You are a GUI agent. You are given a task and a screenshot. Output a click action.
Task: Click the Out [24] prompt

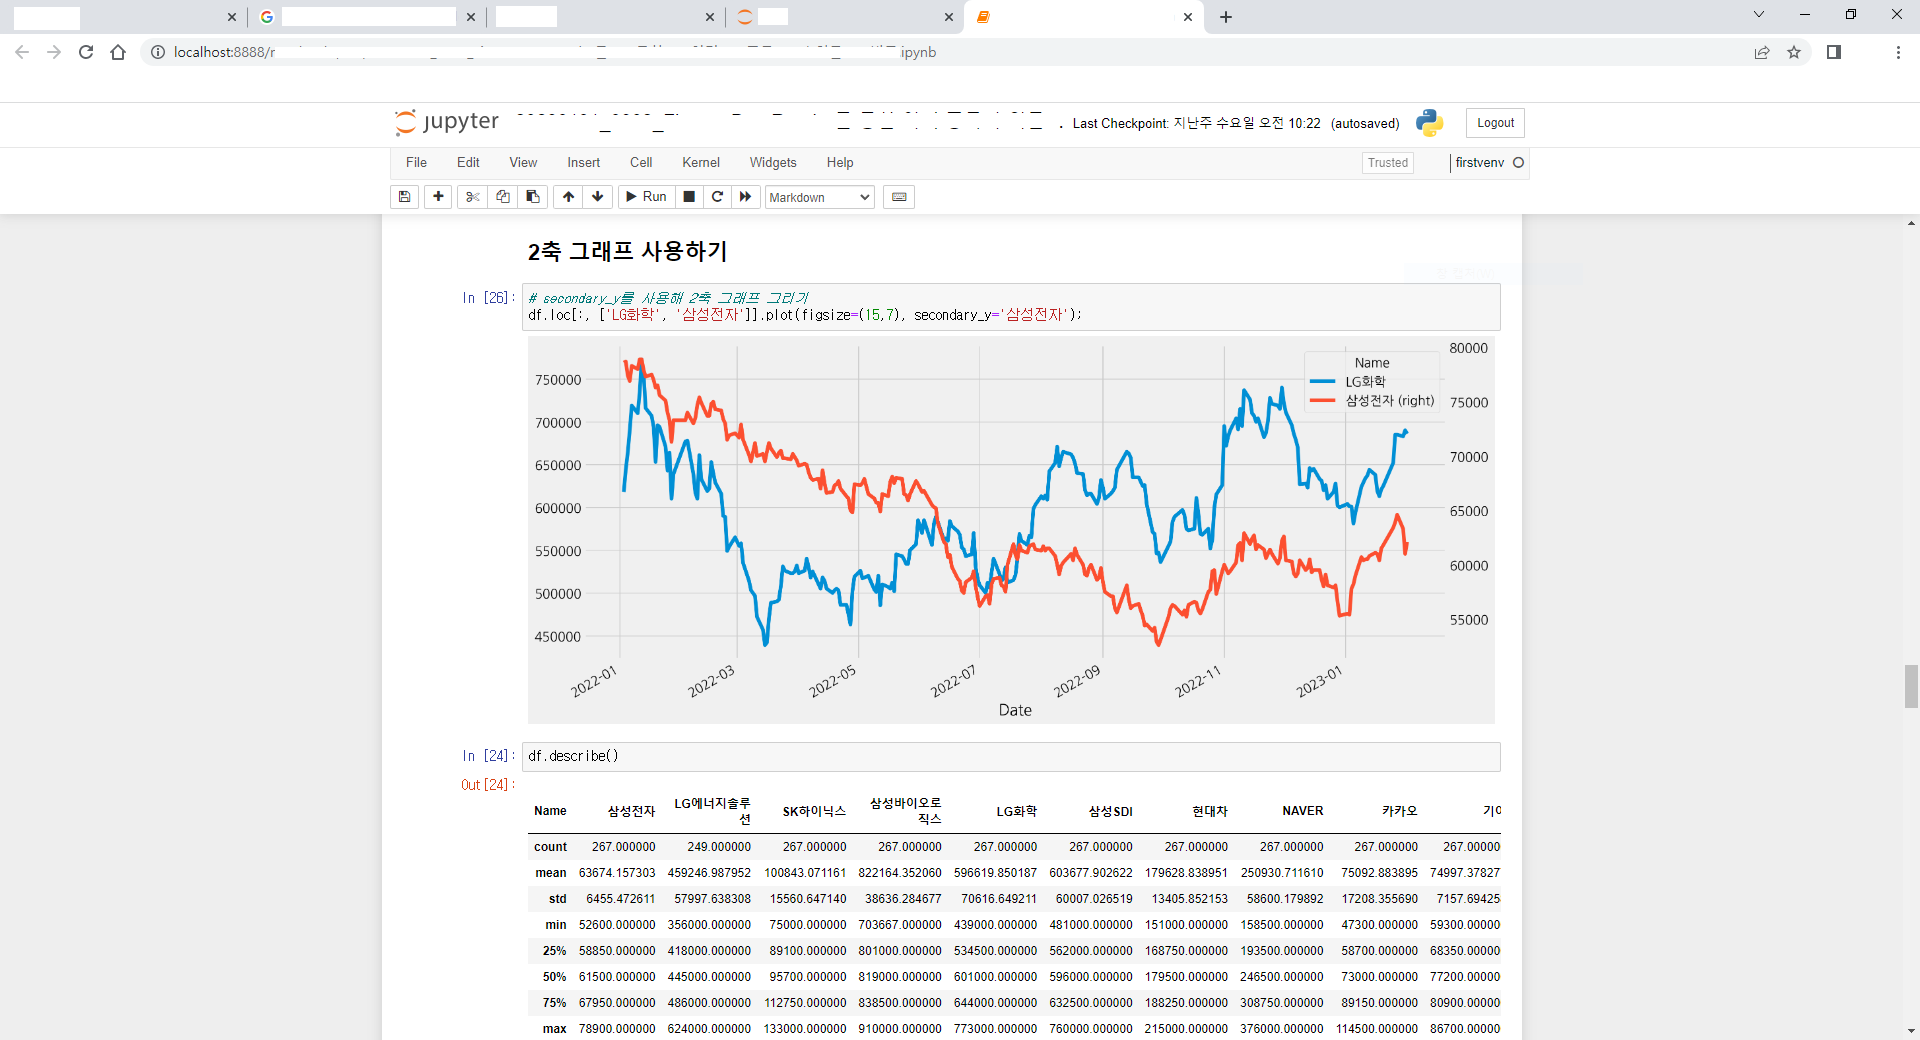coord(488,785)
